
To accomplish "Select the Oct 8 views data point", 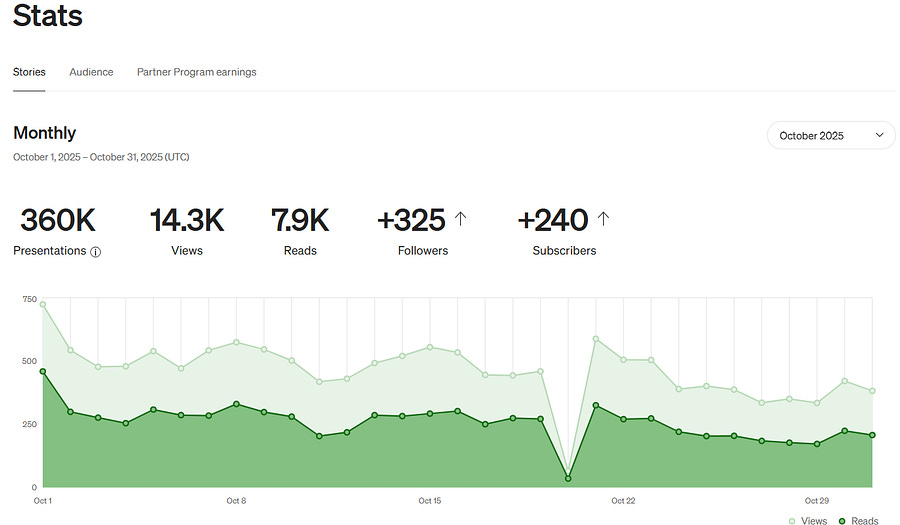I will 236,343.
